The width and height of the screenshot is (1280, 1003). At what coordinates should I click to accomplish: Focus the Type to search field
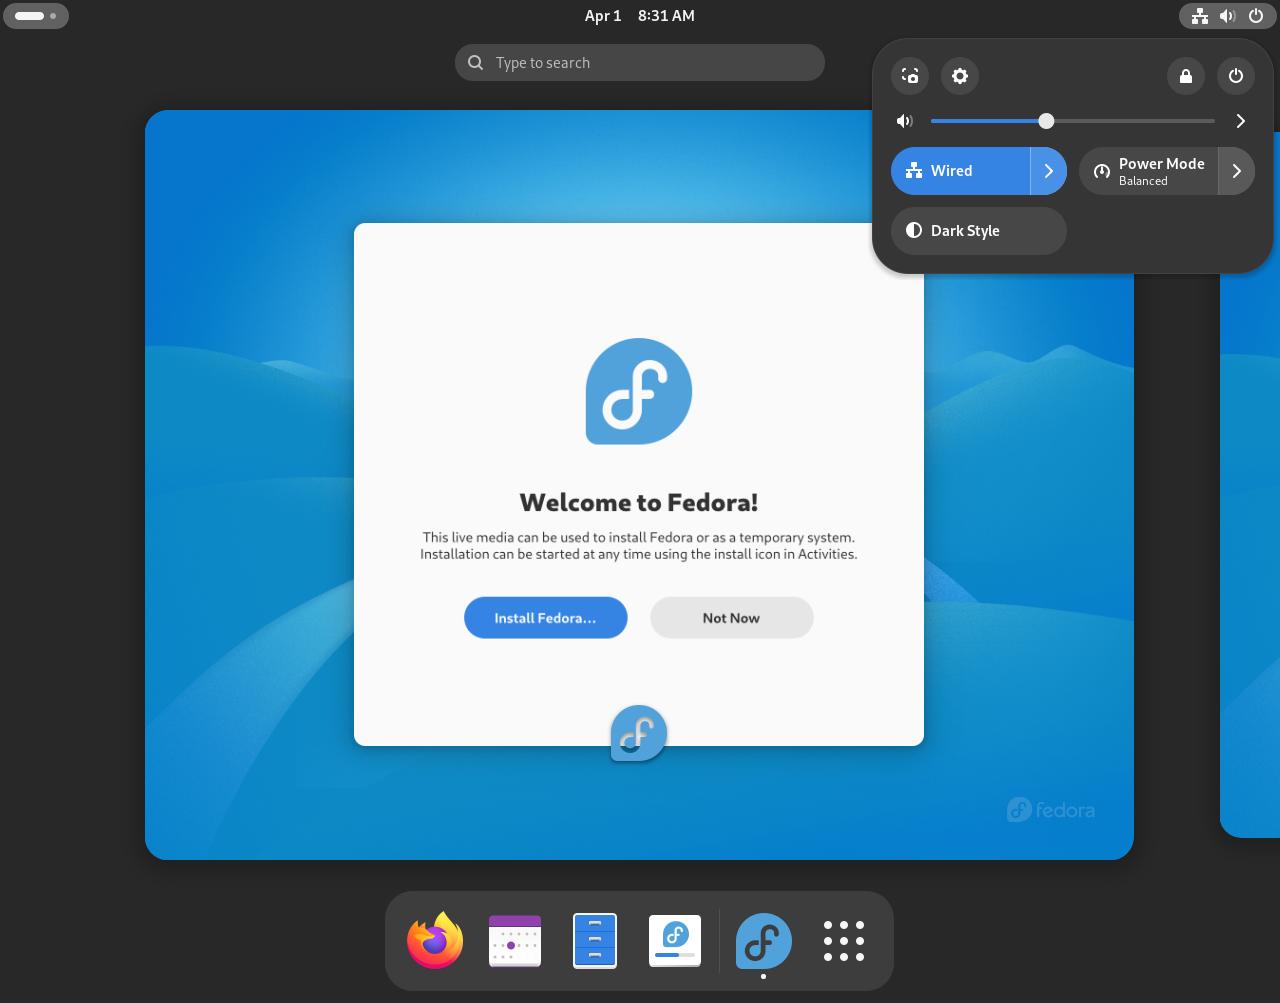coord(640,62)
